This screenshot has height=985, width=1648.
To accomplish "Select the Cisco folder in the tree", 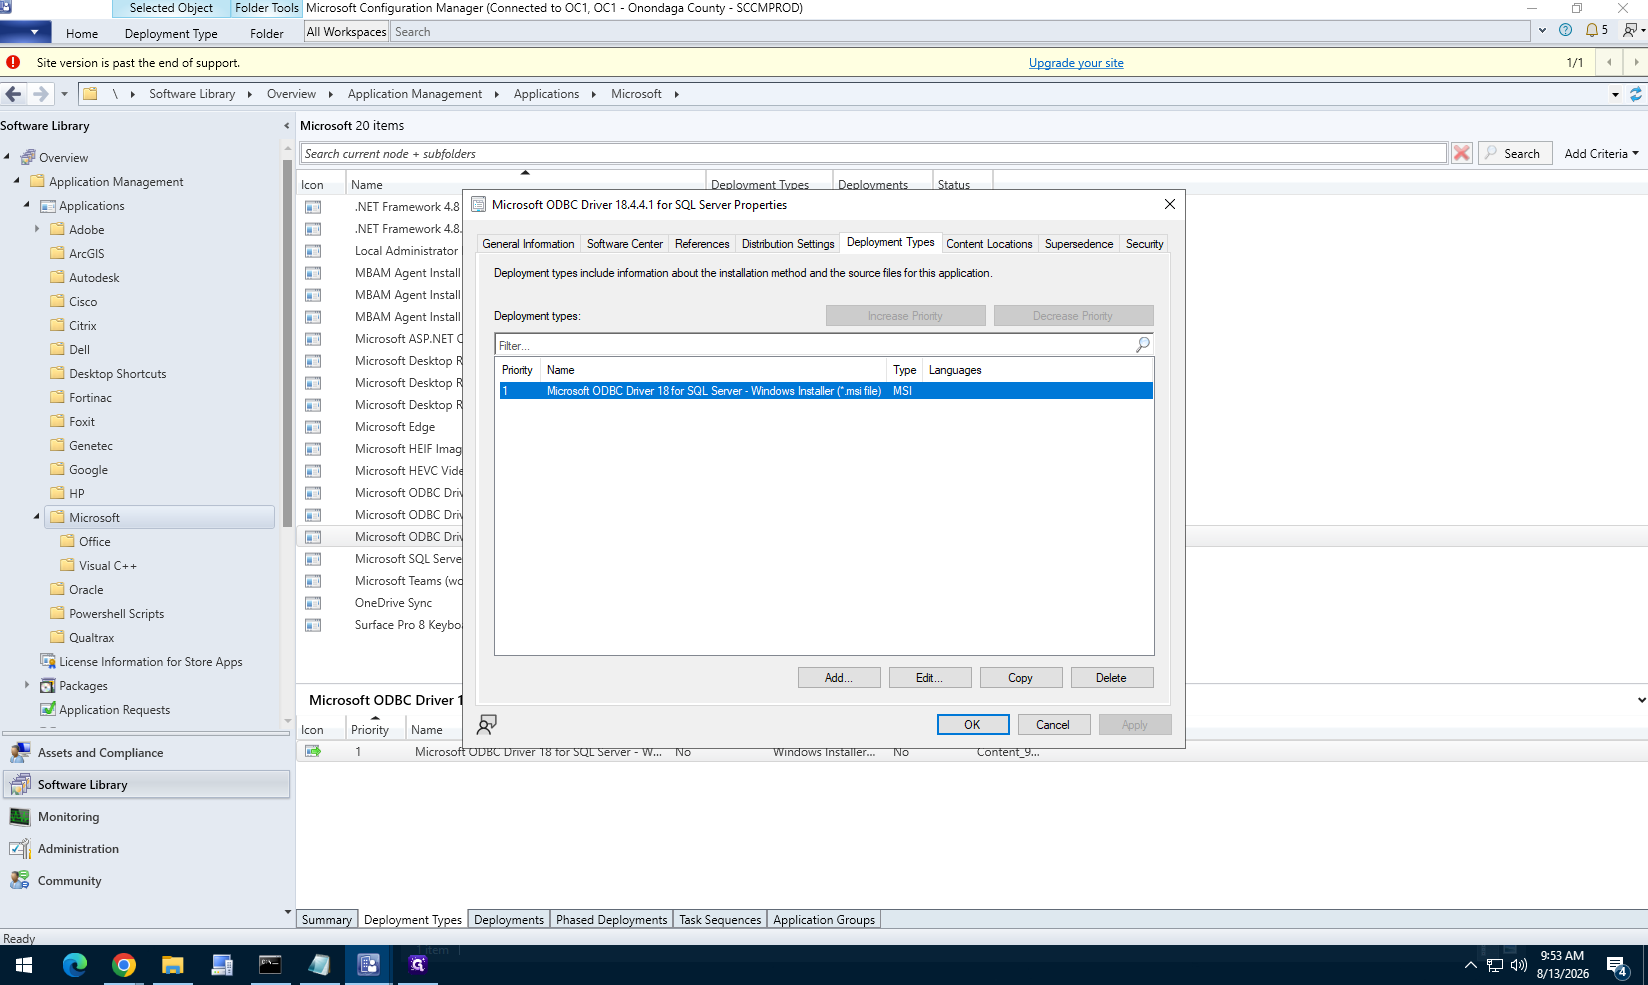I will pos(83,302).
